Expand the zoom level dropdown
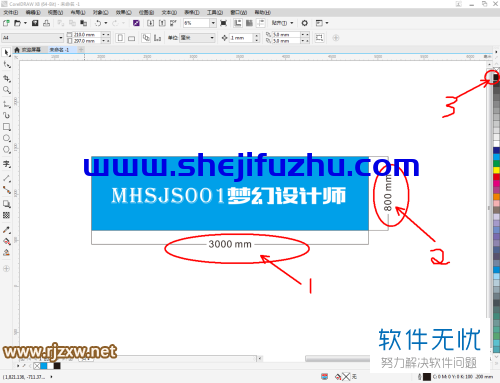The image size is (500, 383). (x=213, y=23)
